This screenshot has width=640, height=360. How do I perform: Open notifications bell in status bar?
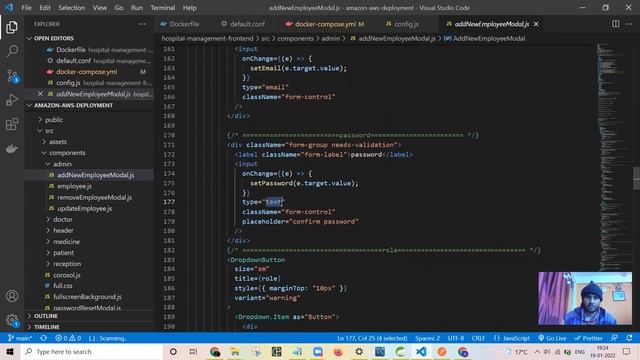[x=629, y=338]
